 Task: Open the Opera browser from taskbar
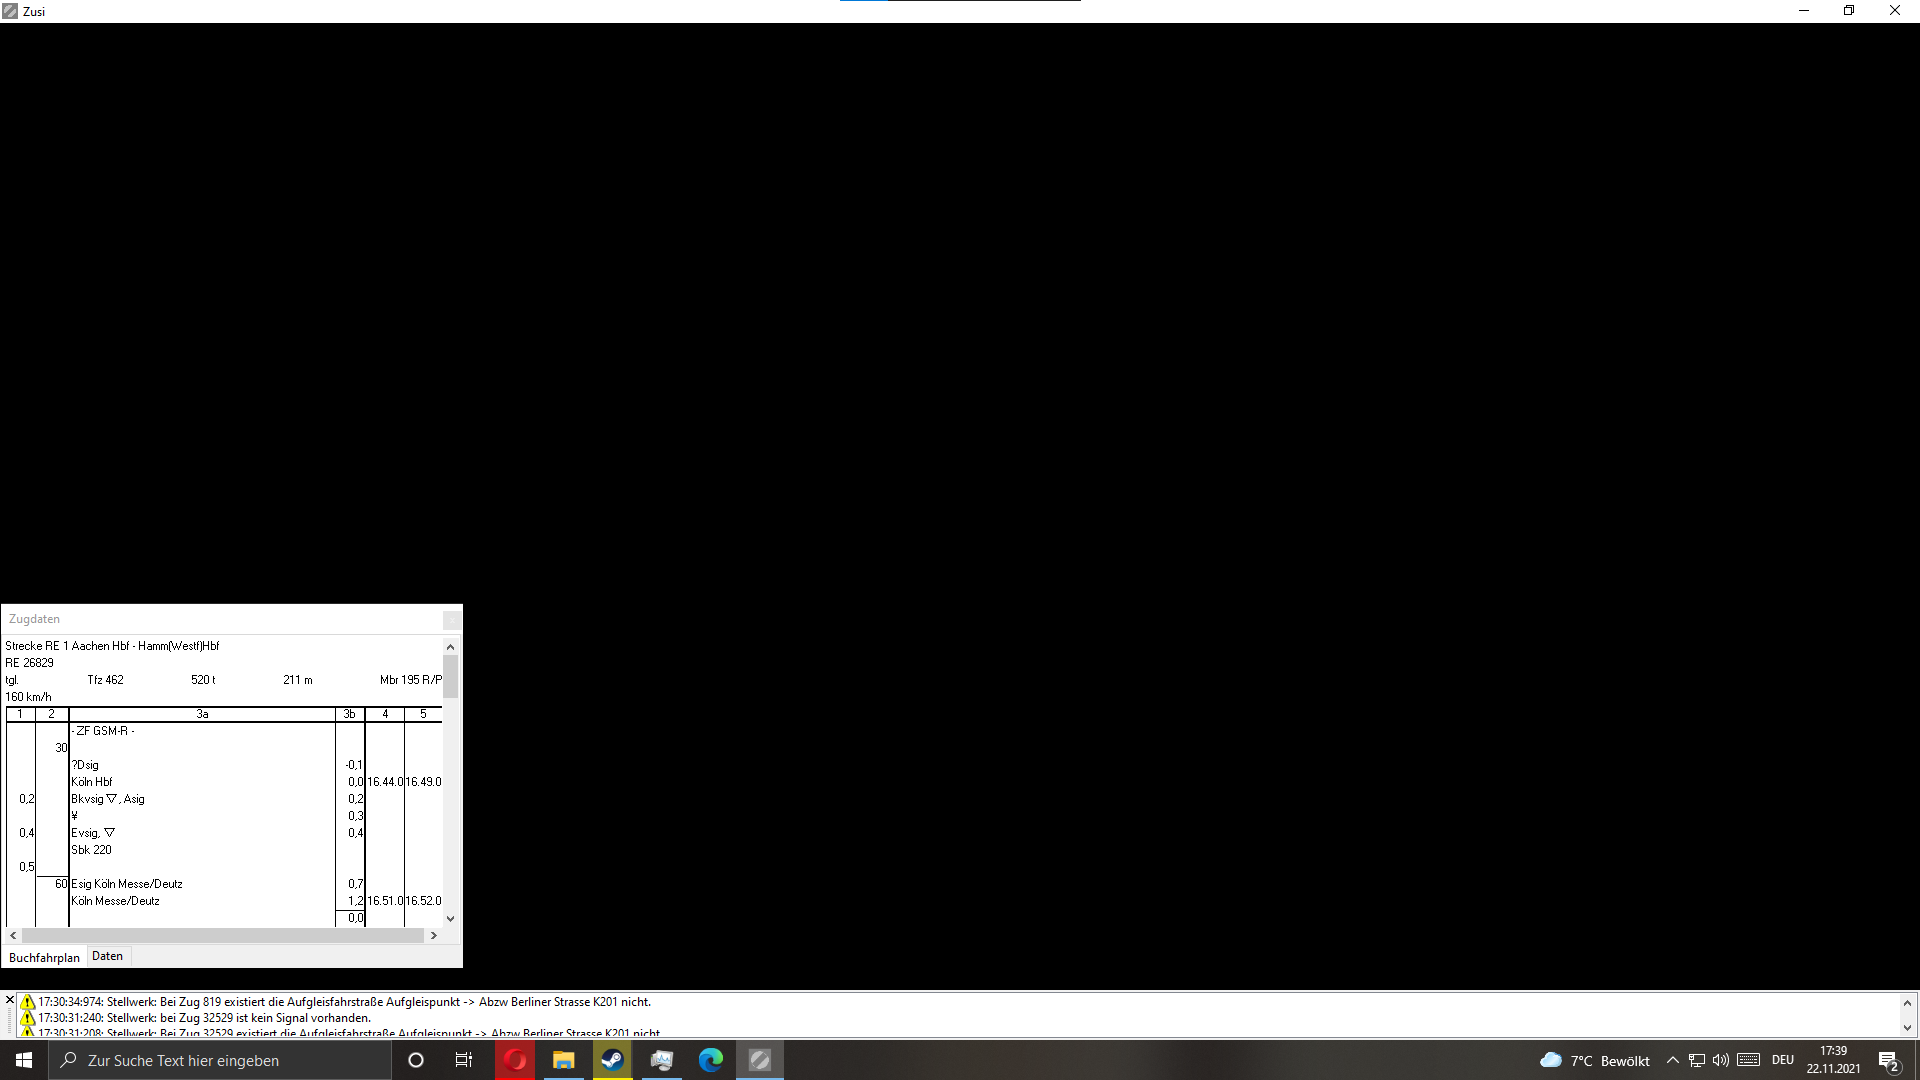pos(515,1060)
